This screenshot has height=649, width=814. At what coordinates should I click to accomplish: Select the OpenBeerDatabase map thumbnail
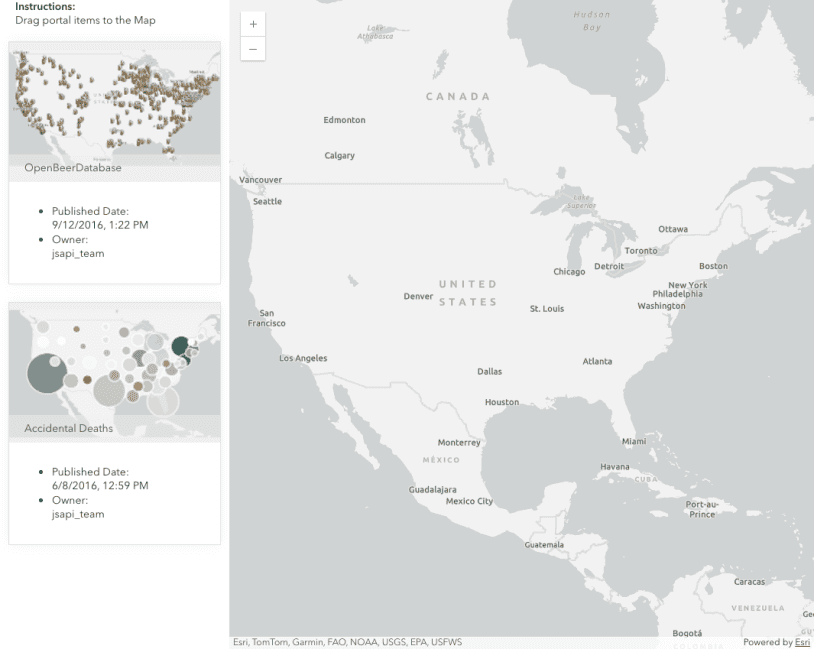tap(114, 100)
